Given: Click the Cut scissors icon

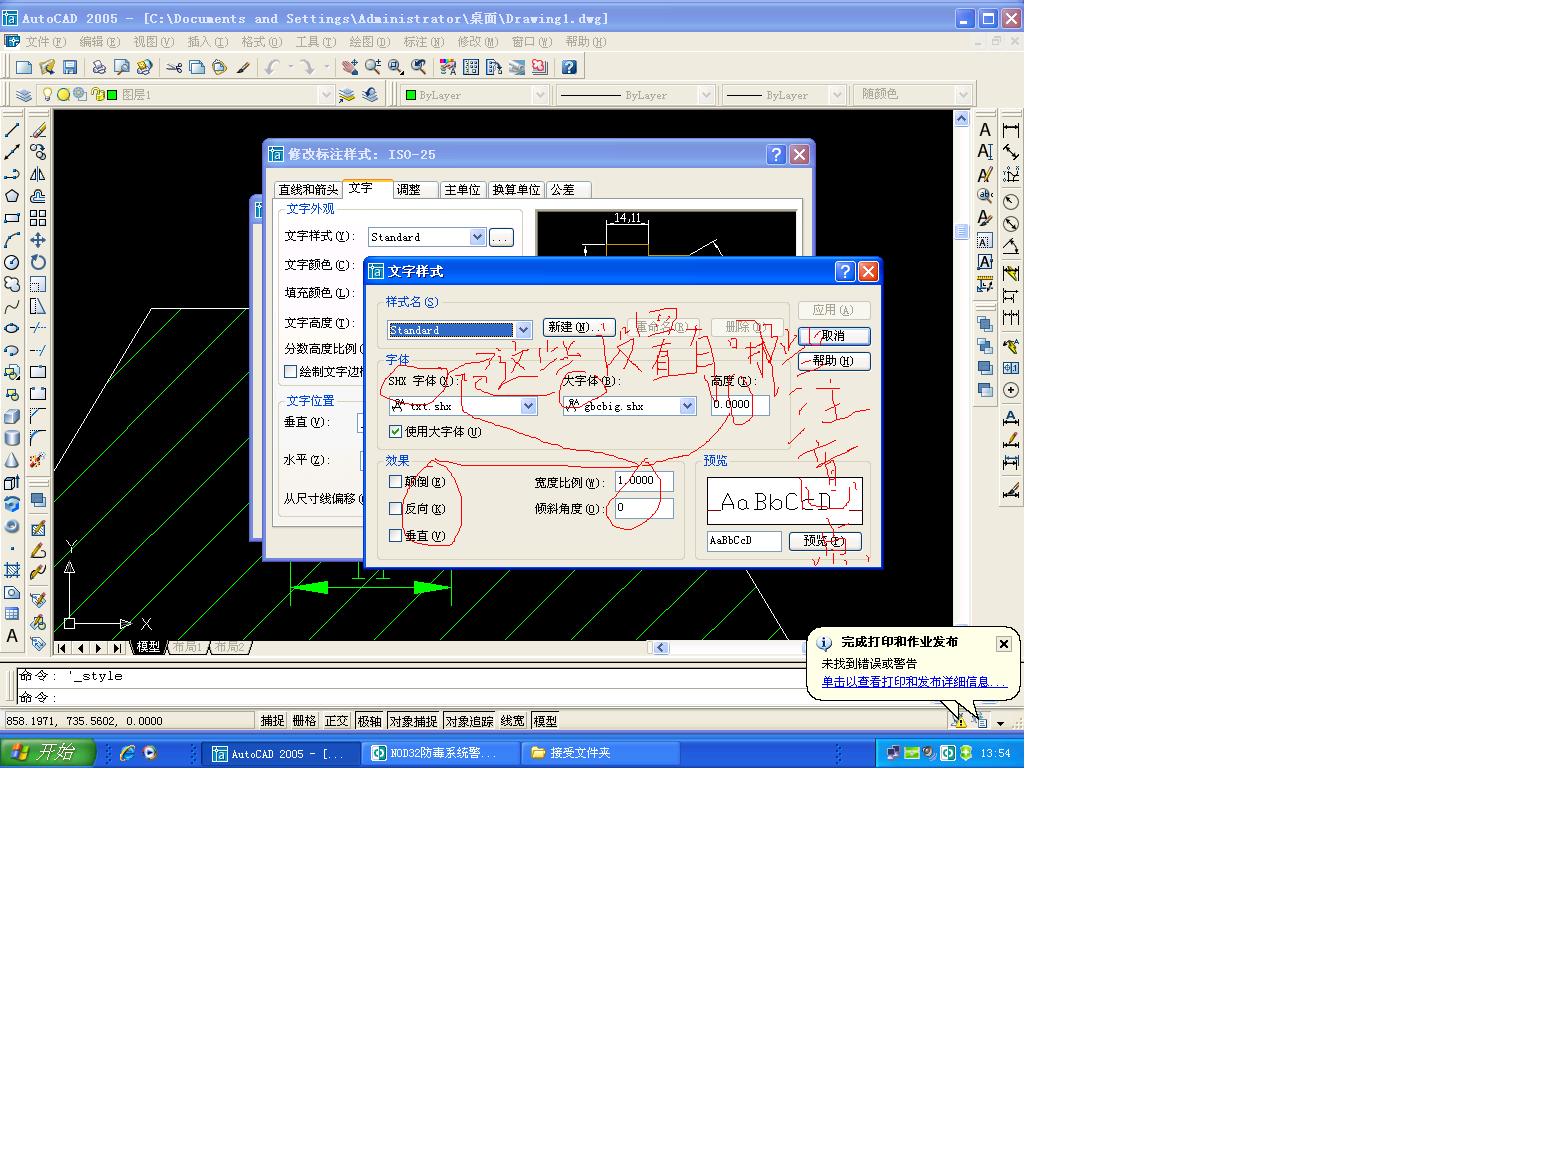Looking at the screenshot, I should pos(174,67).
